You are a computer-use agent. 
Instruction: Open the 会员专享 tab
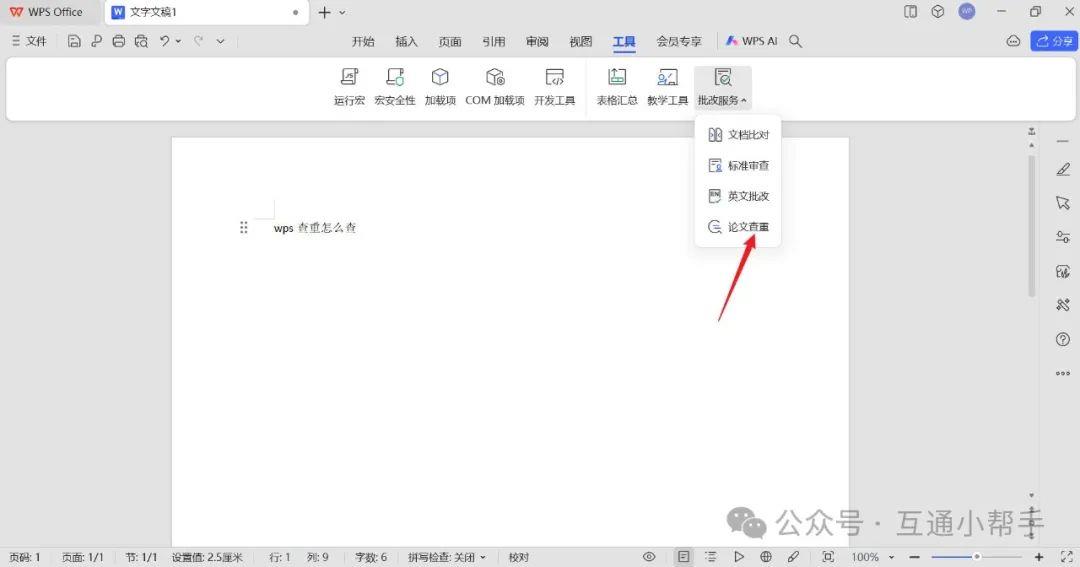click(678, 41)
